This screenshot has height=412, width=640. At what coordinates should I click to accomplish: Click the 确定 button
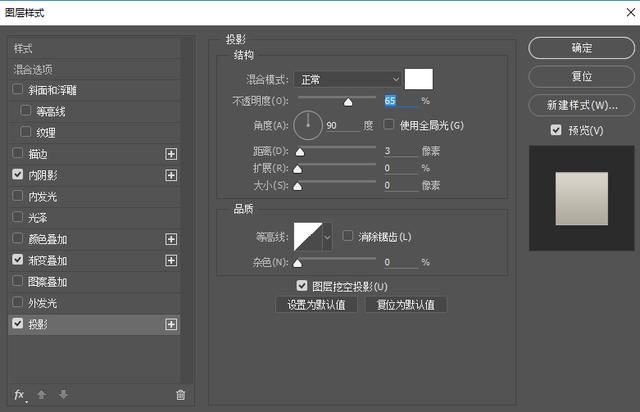pos(581,48)
